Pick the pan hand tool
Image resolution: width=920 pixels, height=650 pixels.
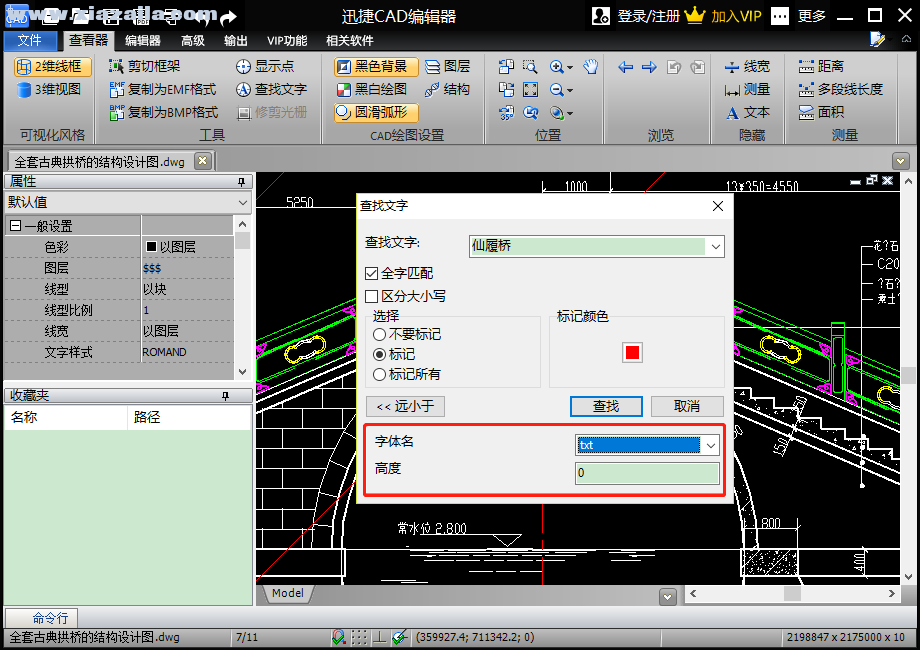[591, 66]
